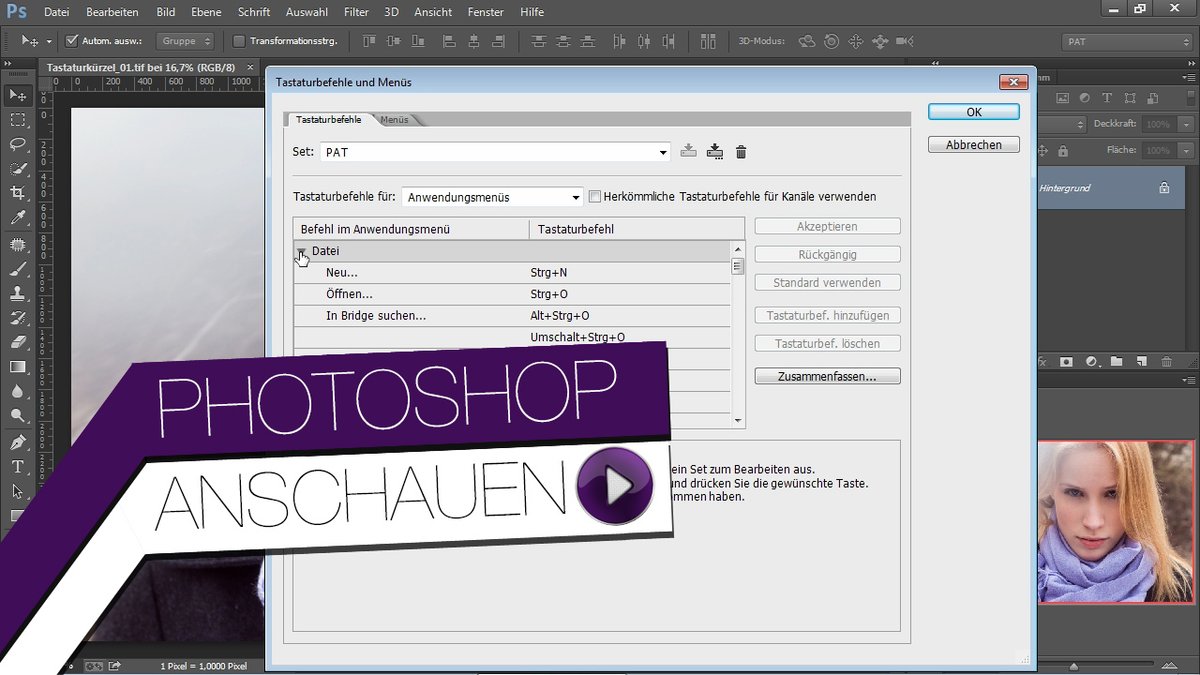Open the Anwendungsmenüs dropdown
The image size is (1200, 675).
point(577,197)
